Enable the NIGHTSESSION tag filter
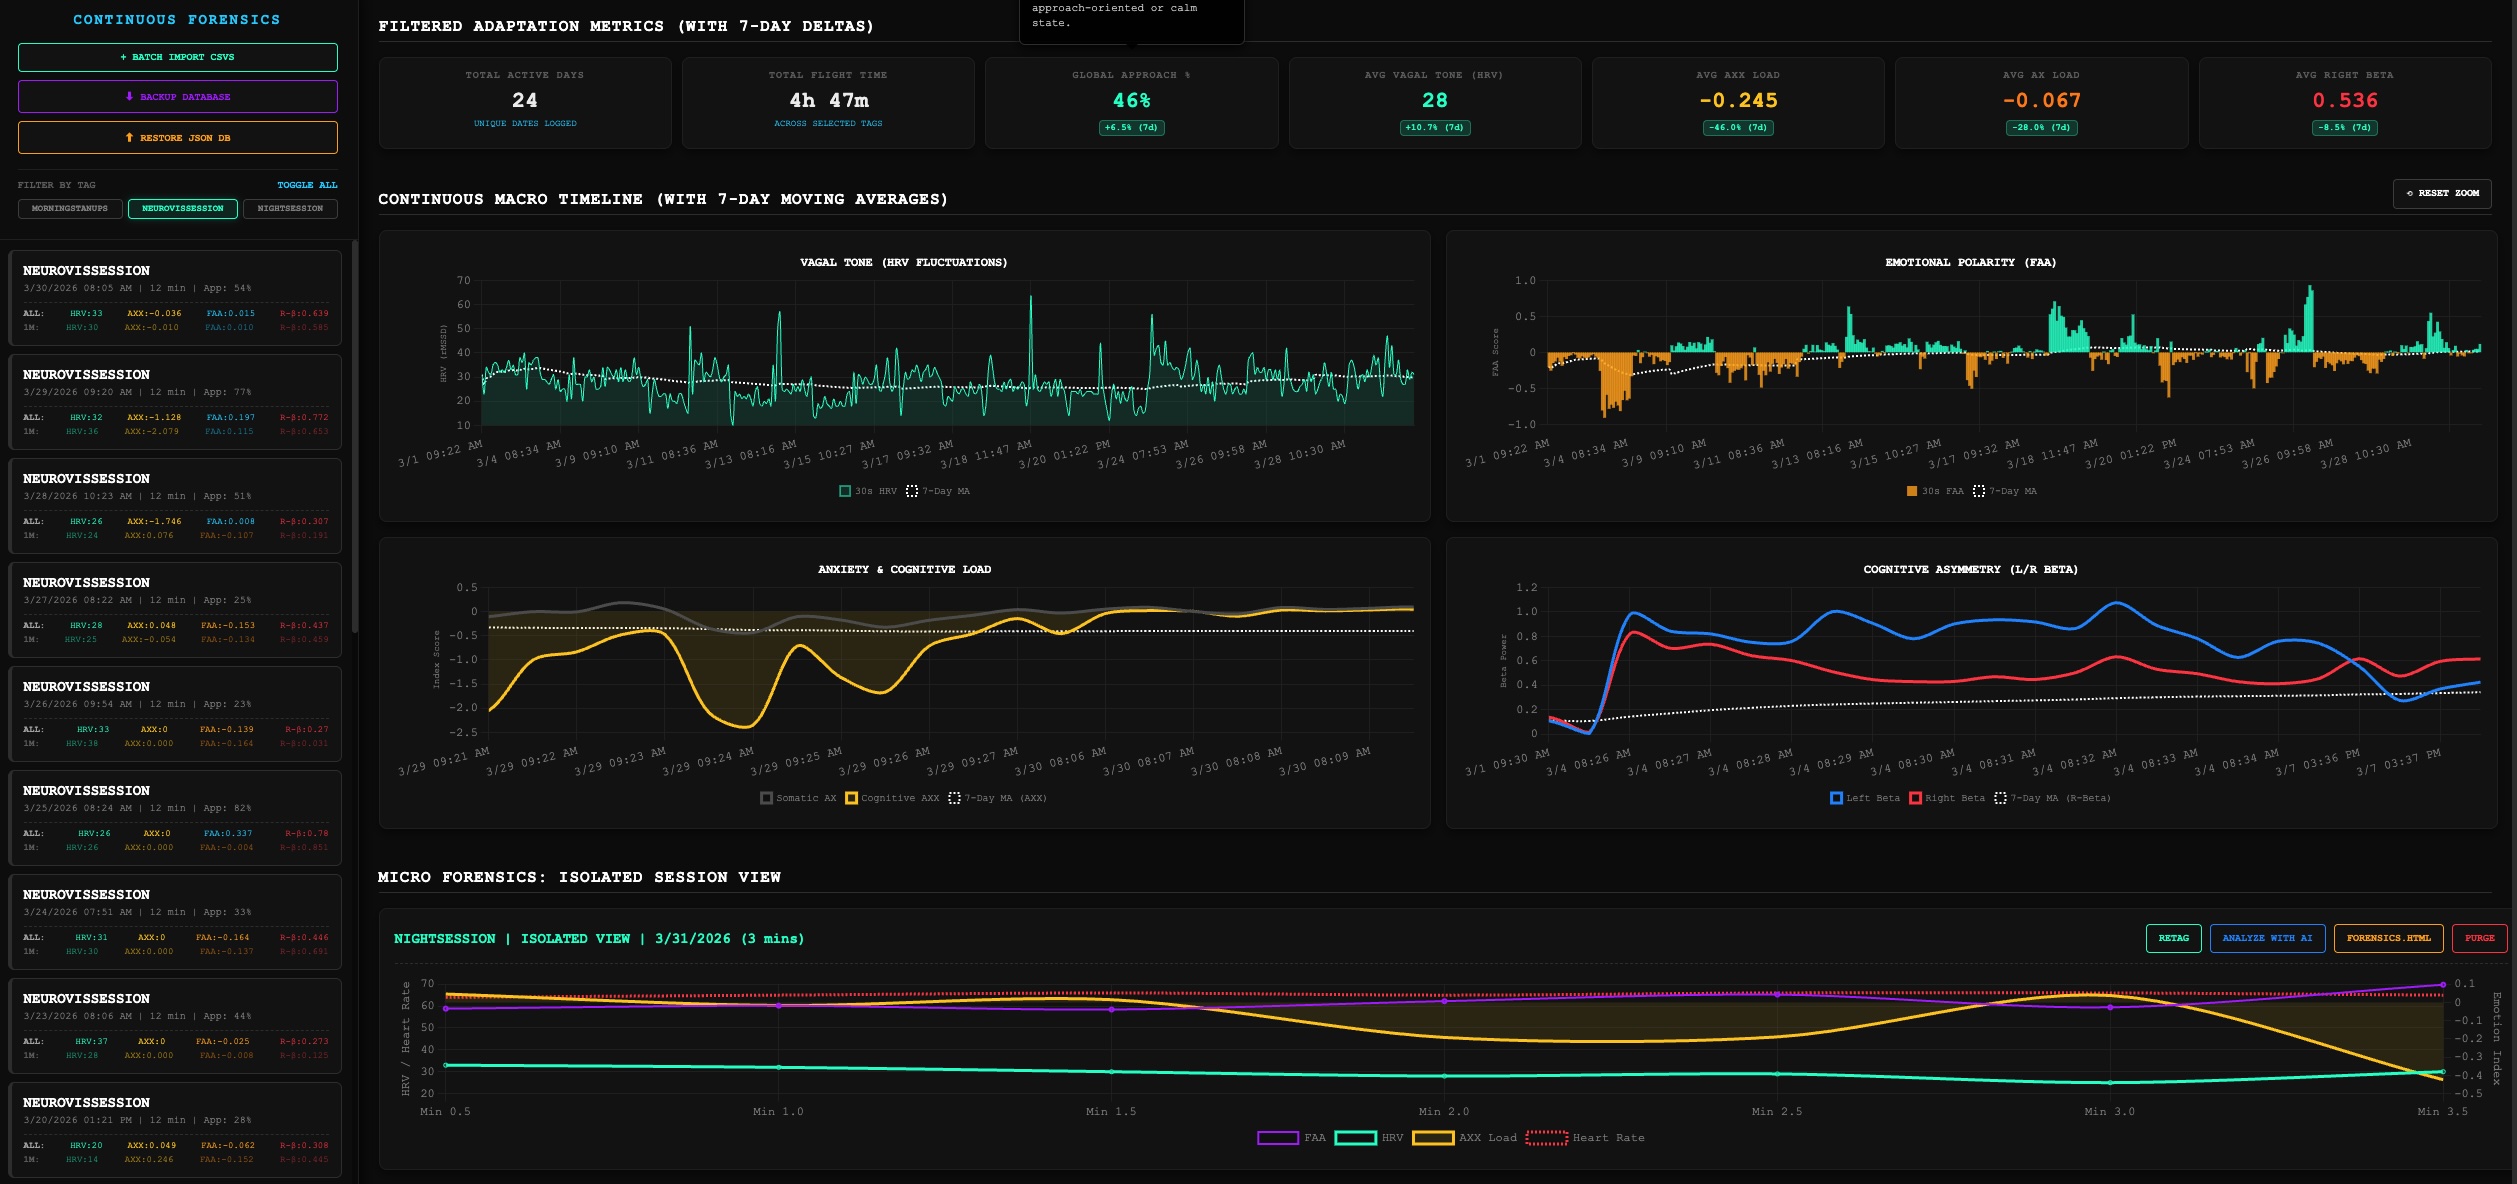Image resolution: width=2517 pixels, height=1184 pixels. [289, 208]
